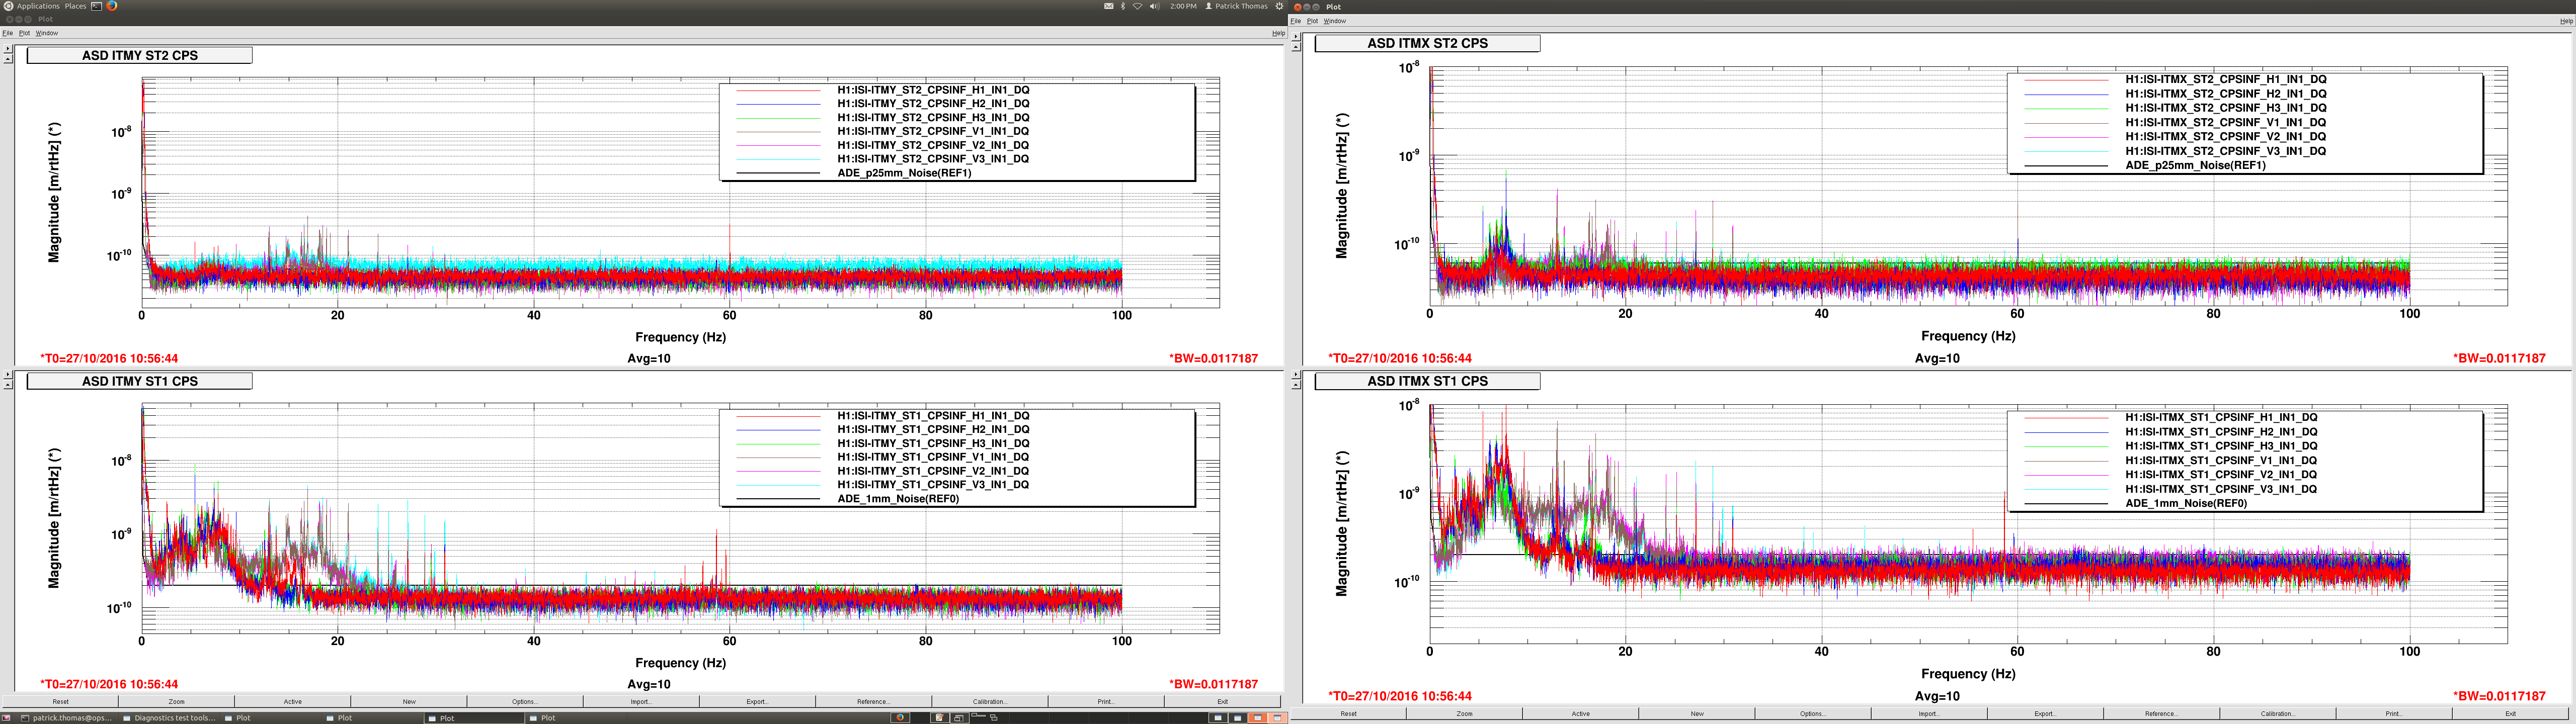The height and width of the screenshot is (724, 2576).
Task: Click the Ubuntu logo beside Applications
Action: click(8, 6)
